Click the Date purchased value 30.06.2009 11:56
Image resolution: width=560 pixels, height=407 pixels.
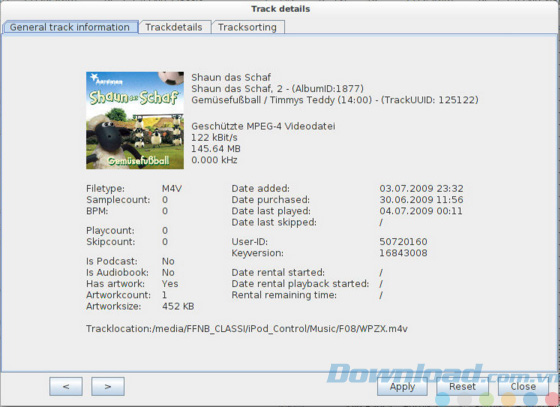click(x=421, y=200)
